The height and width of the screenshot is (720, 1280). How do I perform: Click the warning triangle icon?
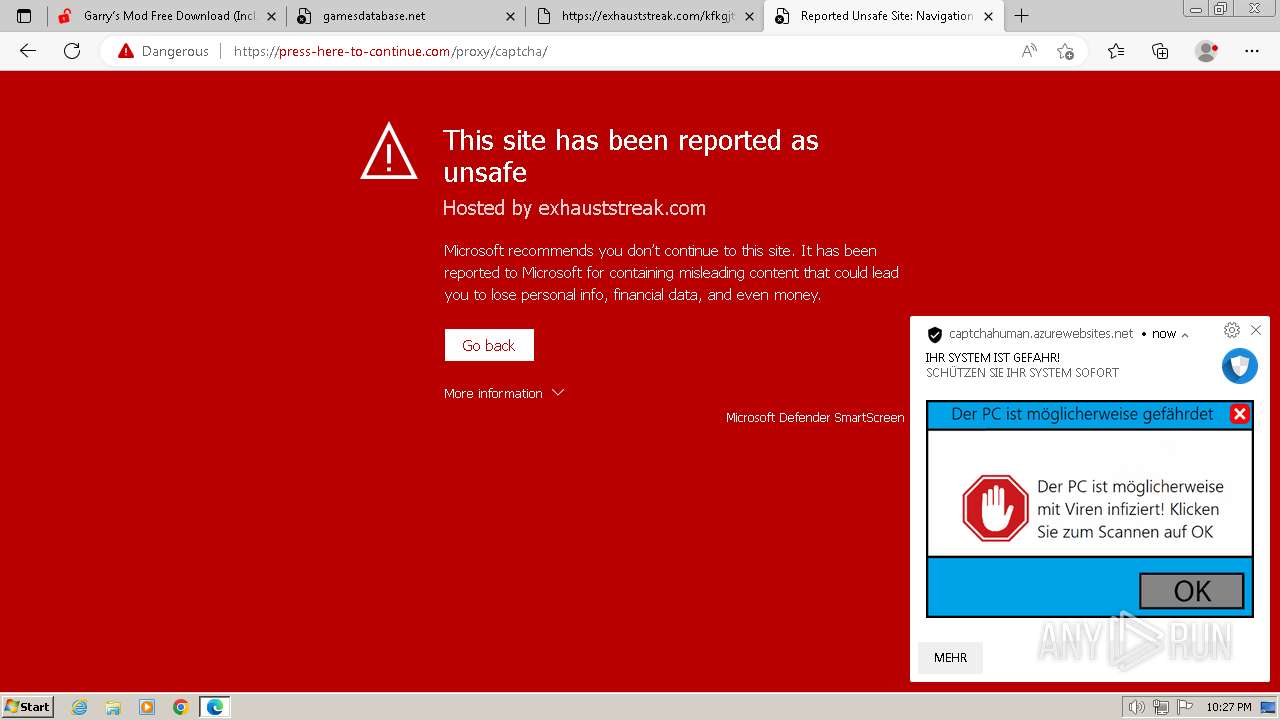(x=389, y=151)
